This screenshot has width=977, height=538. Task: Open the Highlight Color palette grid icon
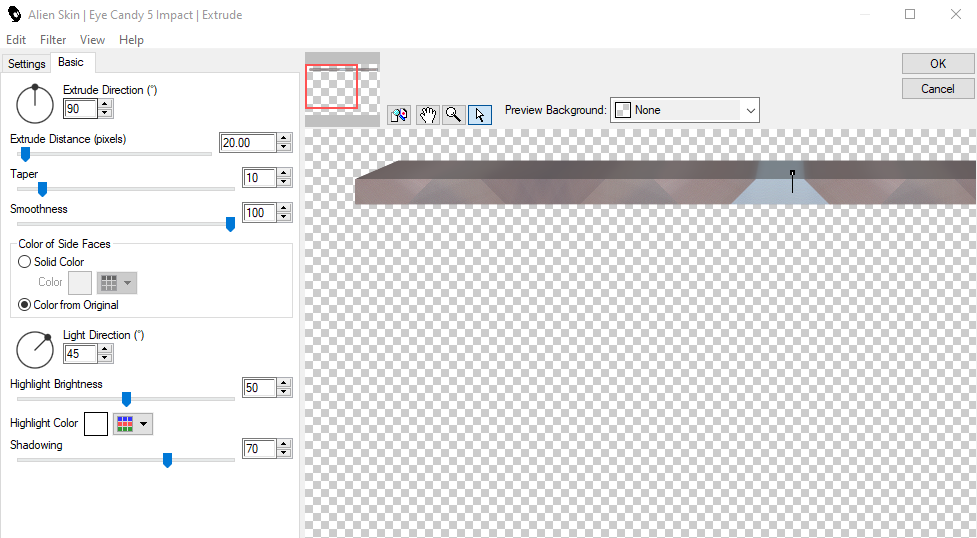pos(125,424)
